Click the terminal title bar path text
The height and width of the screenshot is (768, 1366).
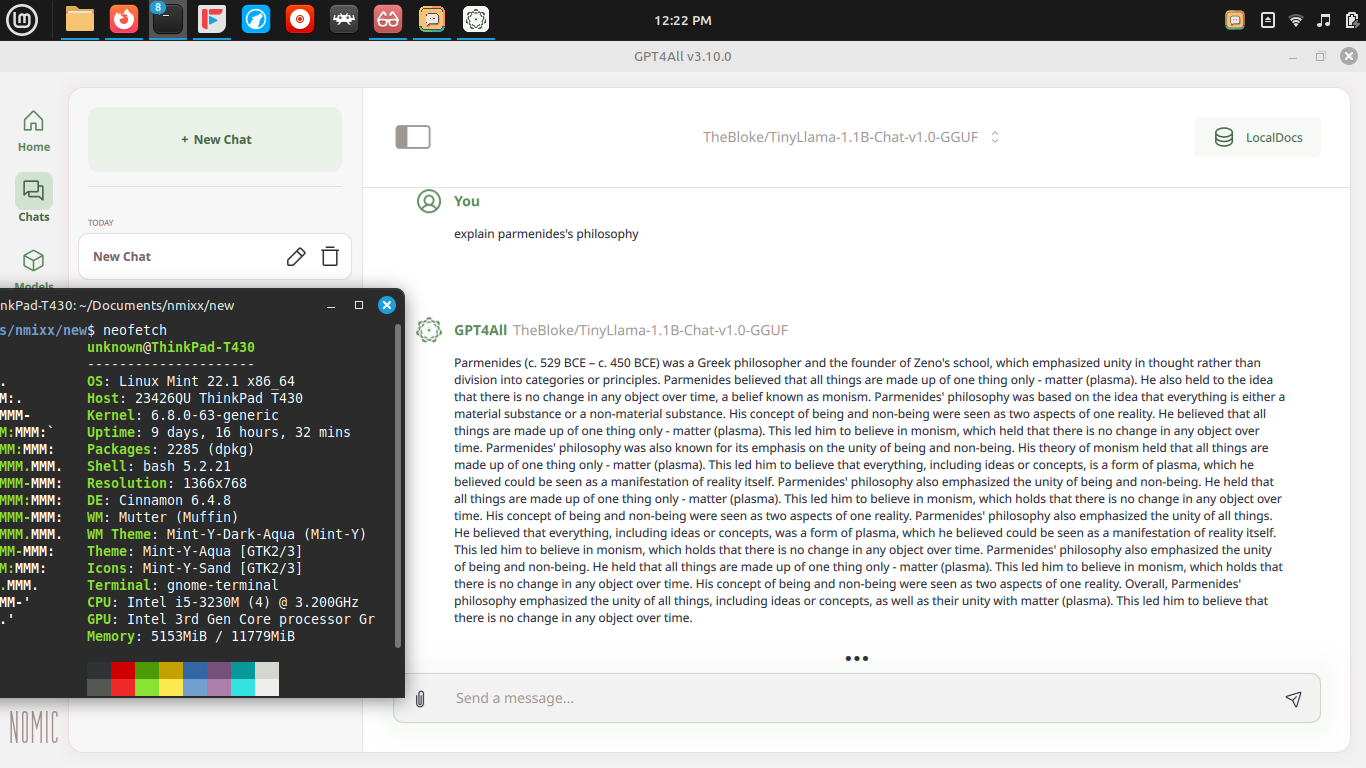coord(117,305)
